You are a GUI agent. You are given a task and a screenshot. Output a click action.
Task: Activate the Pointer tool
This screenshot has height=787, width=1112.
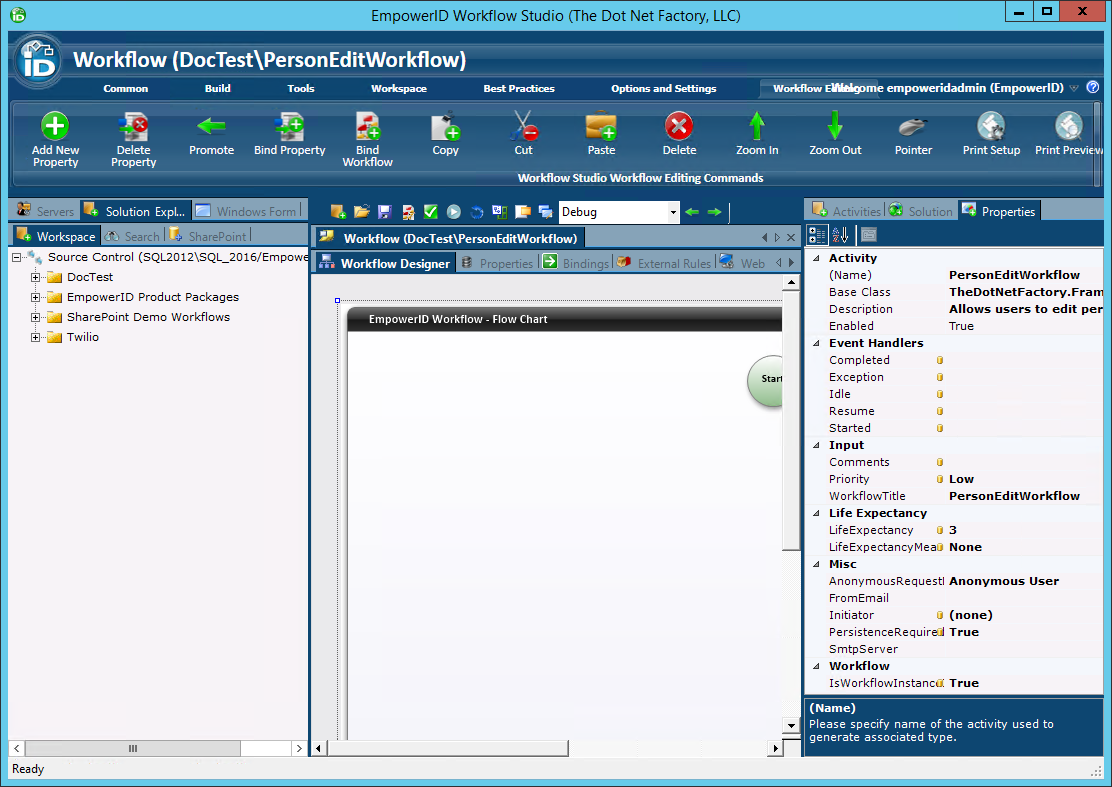coord(913,127)
